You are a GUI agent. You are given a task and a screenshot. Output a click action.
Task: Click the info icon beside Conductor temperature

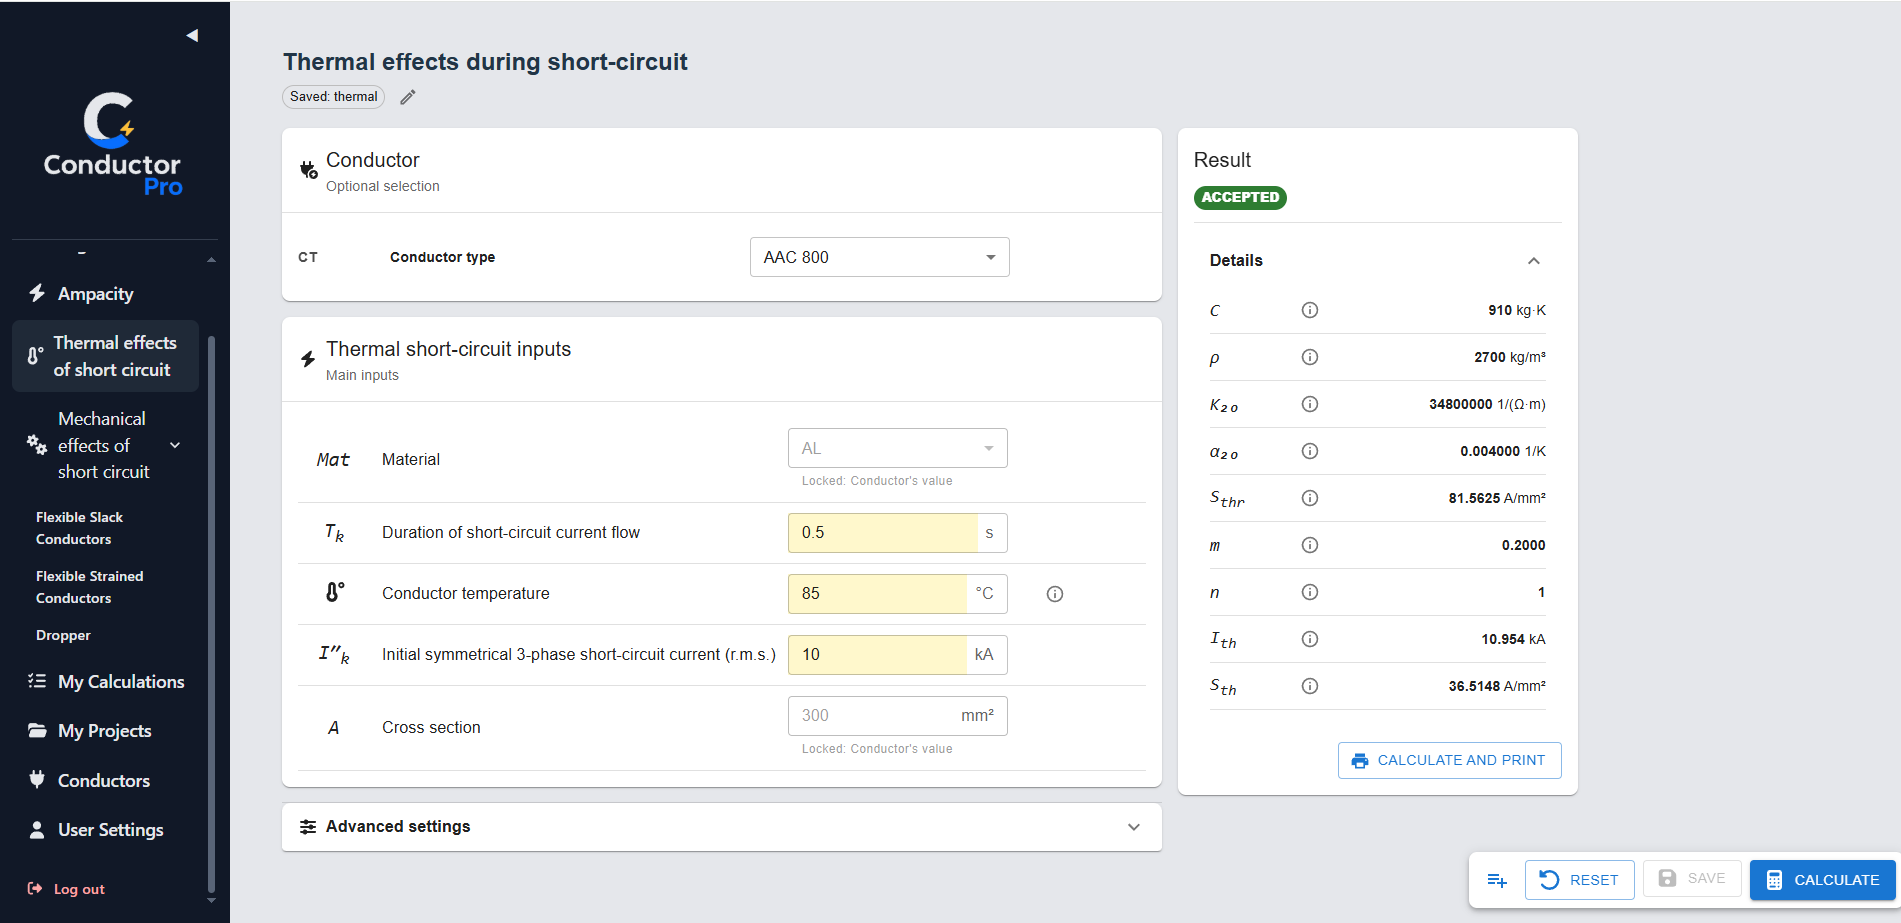[x=1054, y=594]
